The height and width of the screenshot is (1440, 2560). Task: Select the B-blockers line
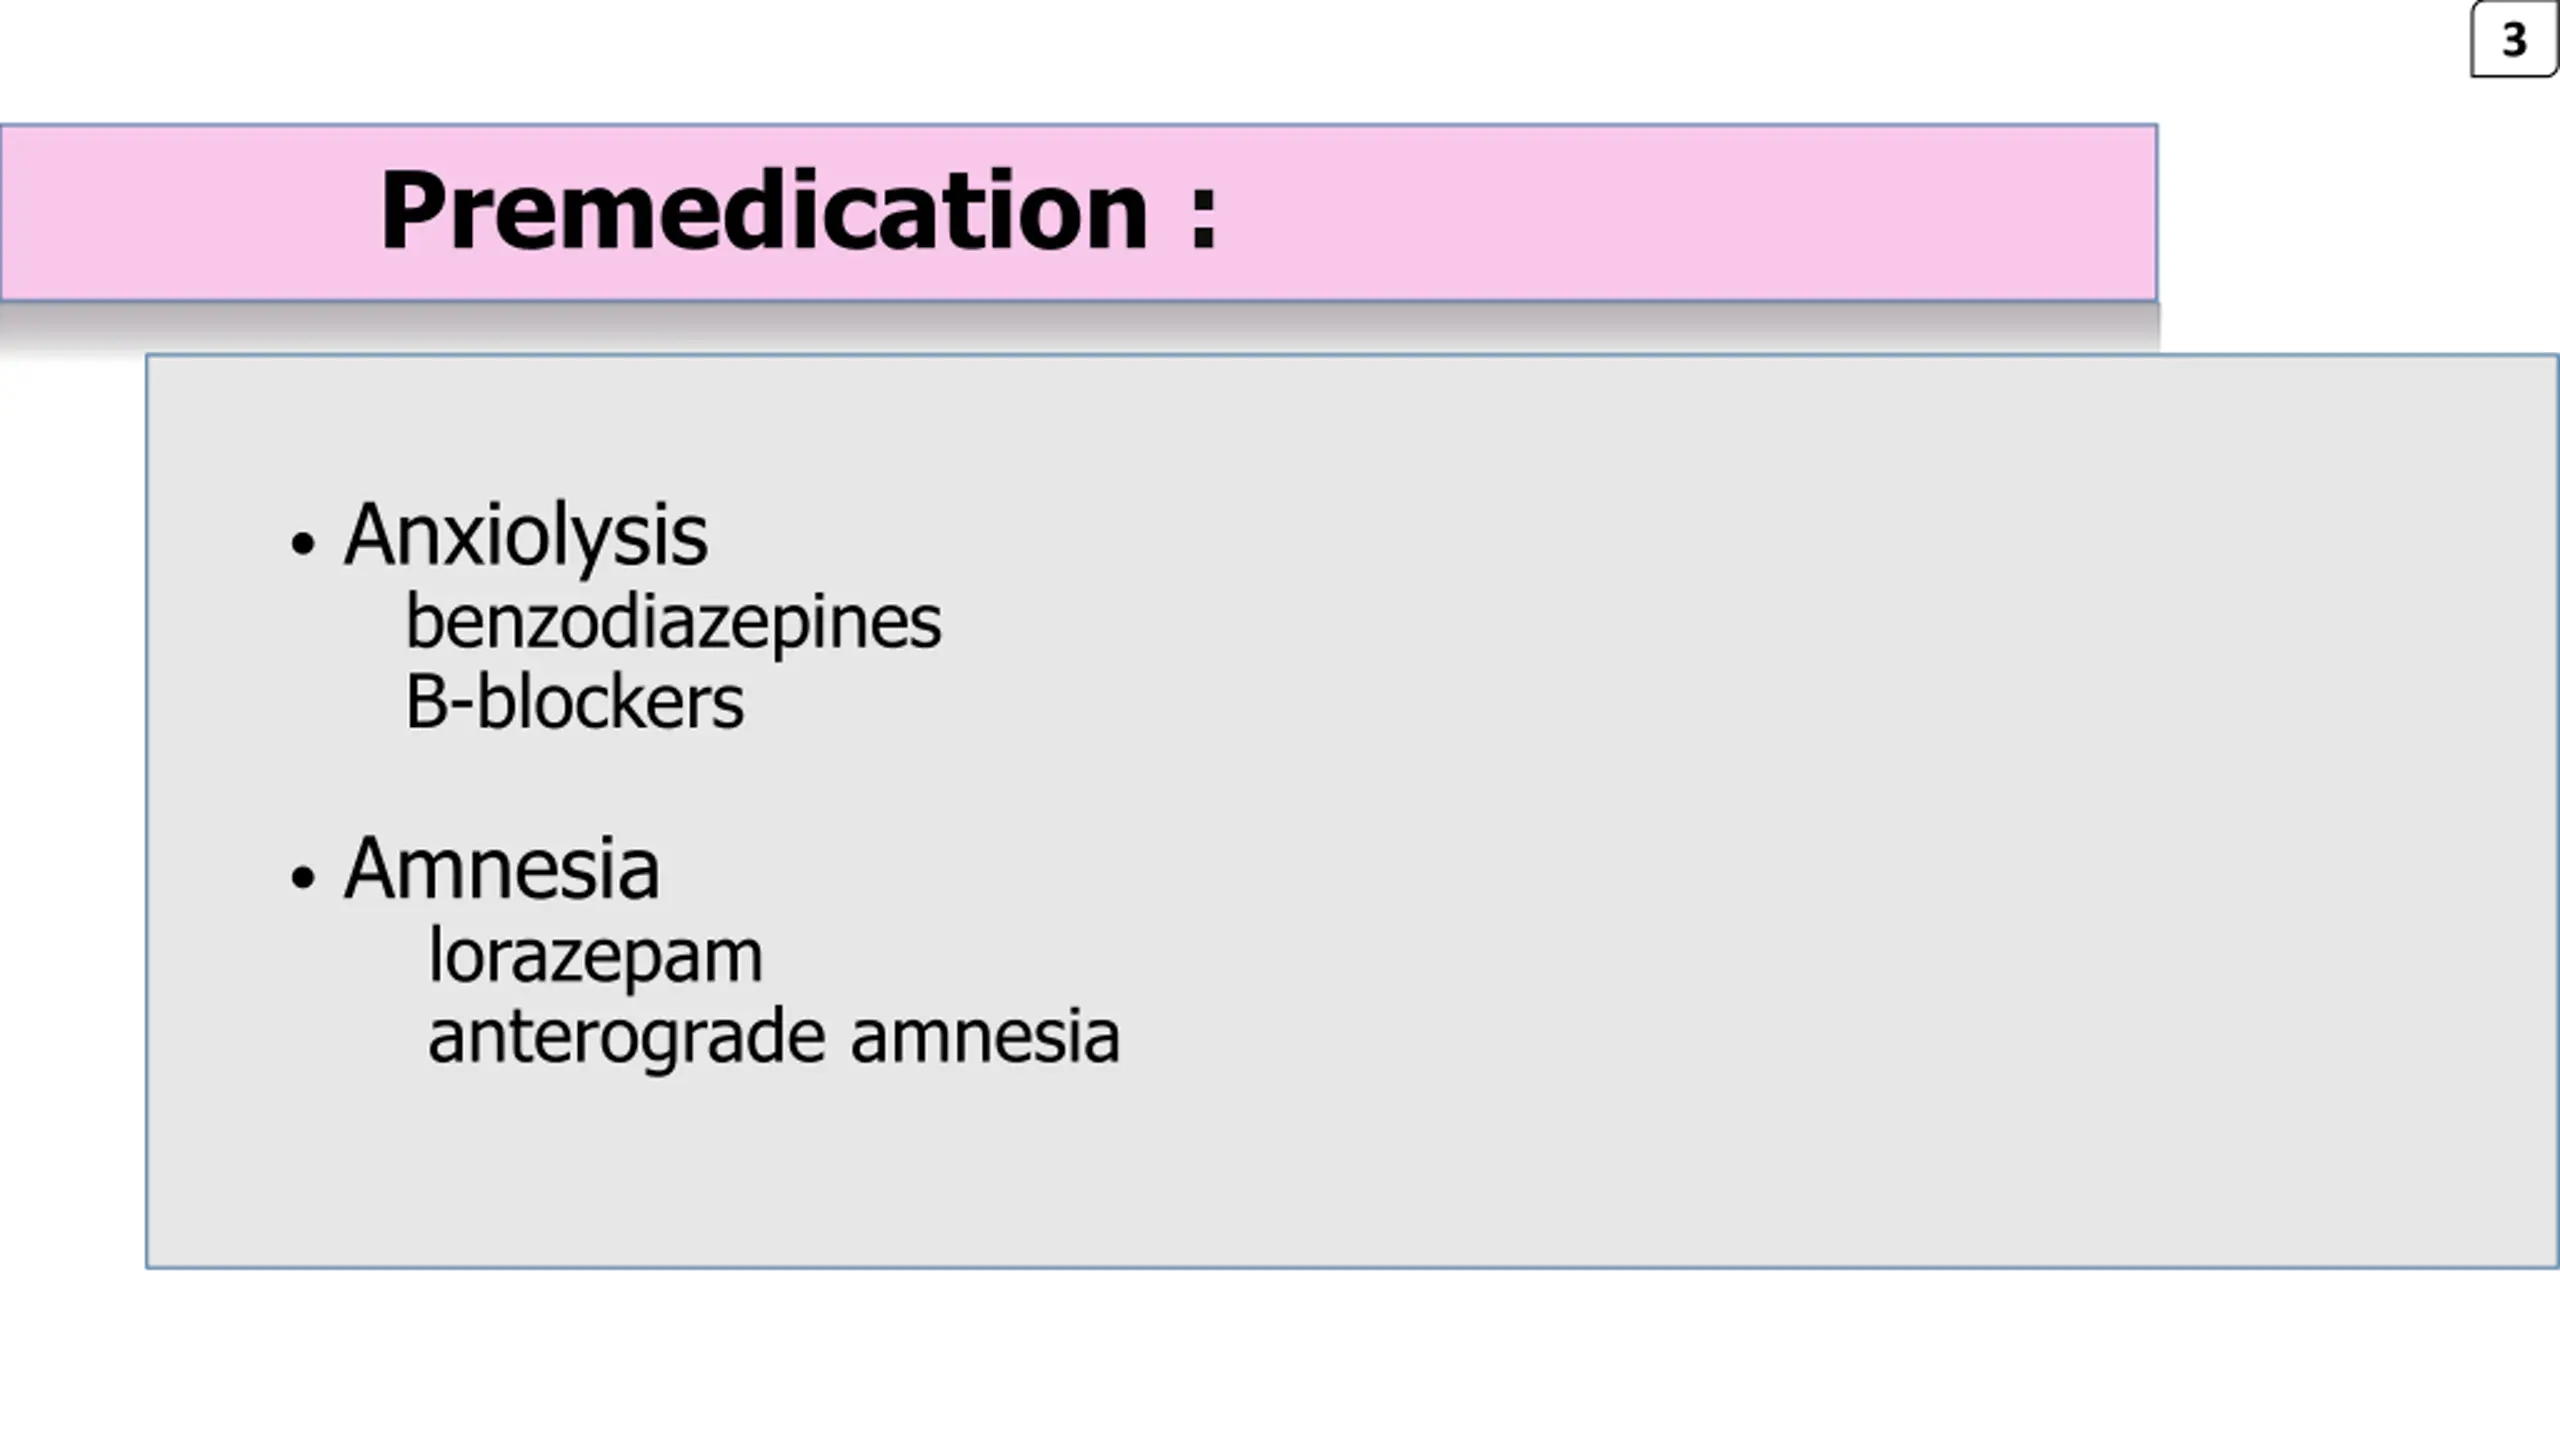click(575, 701)
